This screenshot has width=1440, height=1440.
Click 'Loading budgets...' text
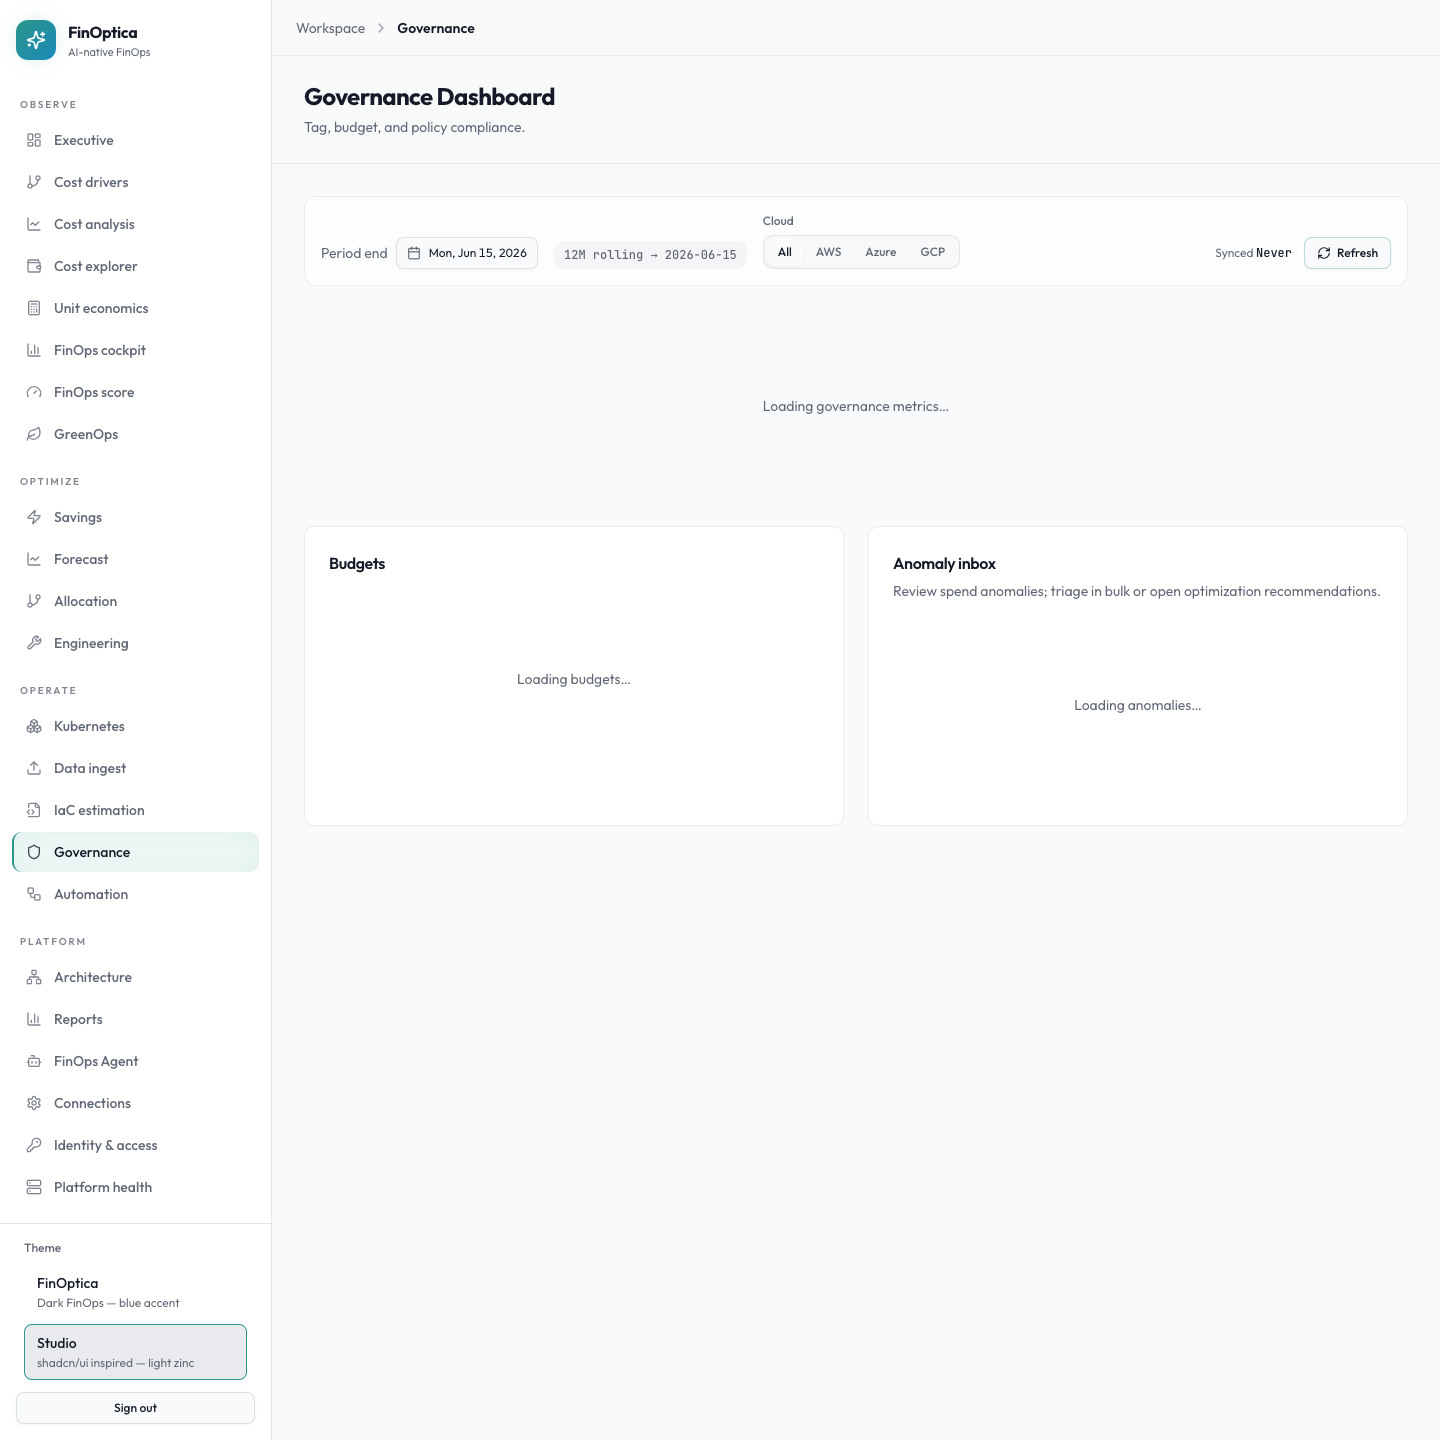pos(573,679)
